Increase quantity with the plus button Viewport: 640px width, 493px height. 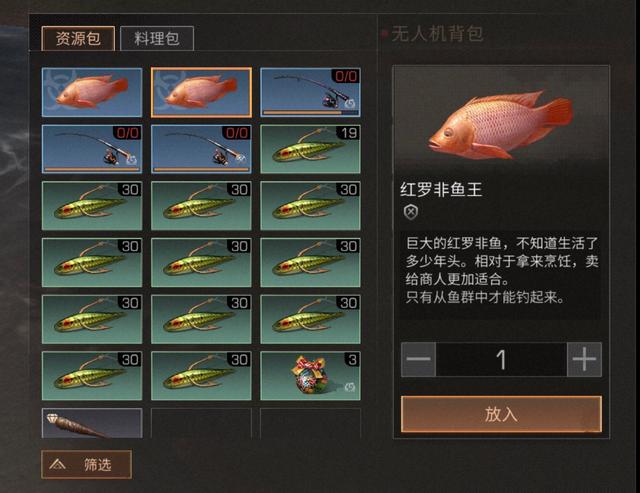click(x=584, y=359)
